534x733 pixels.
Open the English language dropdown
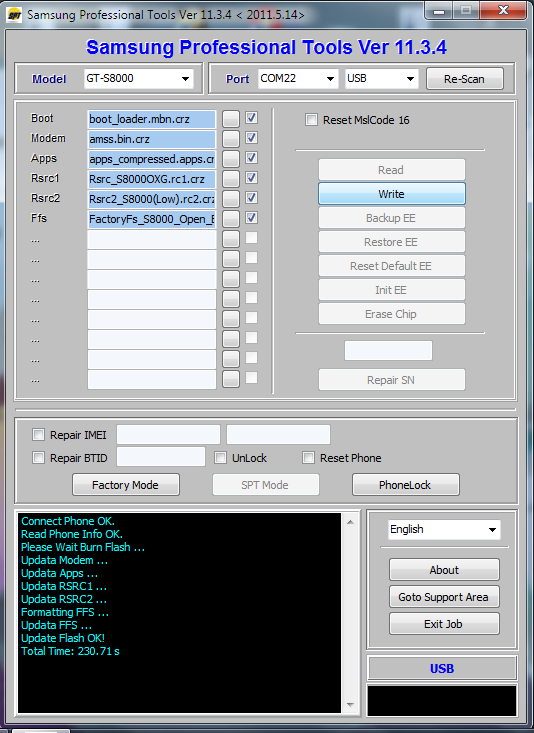(x=444, y=530)
